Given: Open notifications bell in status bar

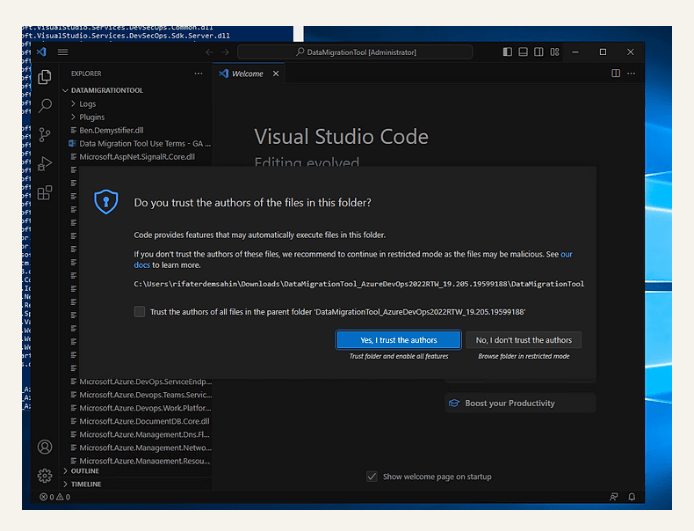Looking at the screenshot, I should tap(632, 497).
